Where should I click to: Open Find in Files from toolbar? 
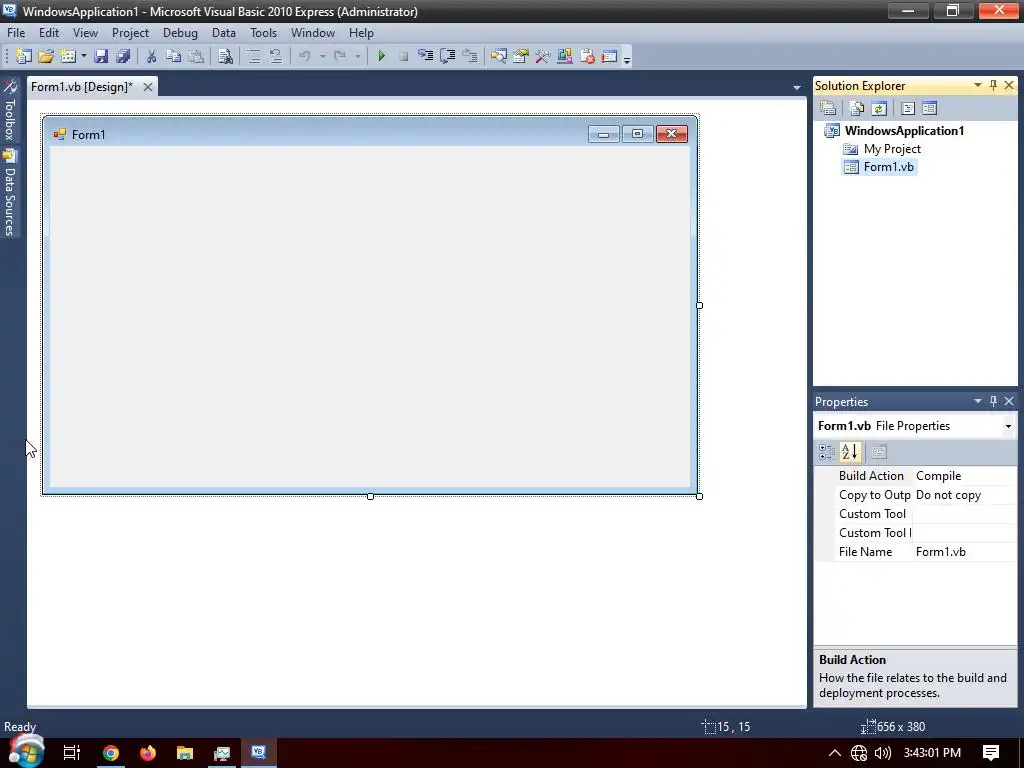click(225, 56)
